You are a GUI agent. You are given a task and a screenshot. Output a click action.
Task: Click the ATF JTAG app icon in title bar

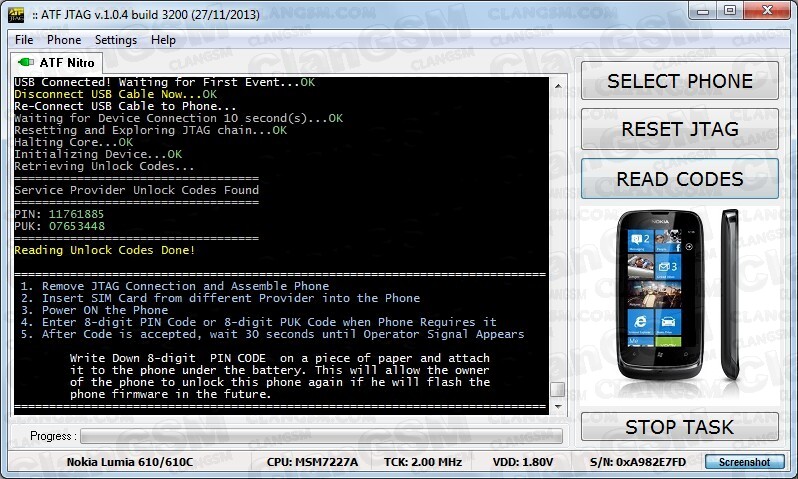(16, 14)
